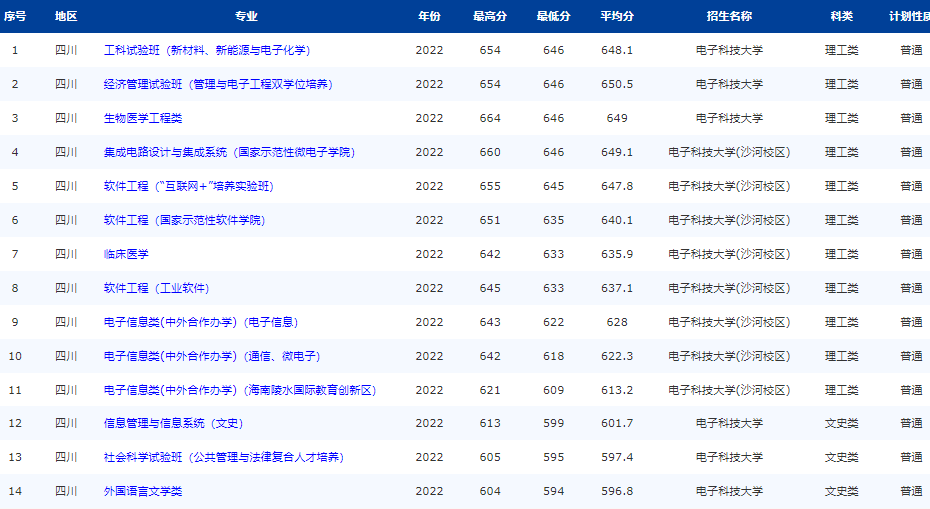
Task: Select the average score 647.8
Action: (x=617, y=186)
